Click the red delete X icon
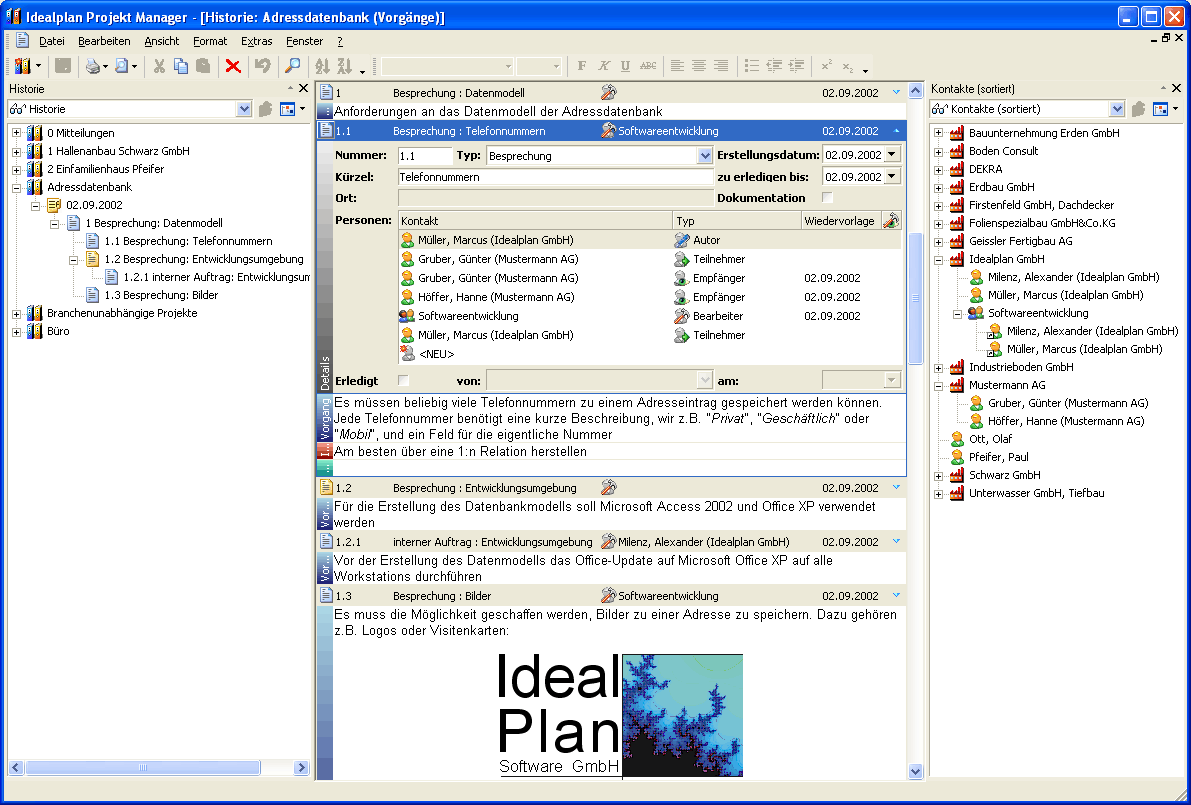 click(x=233, y=67)
